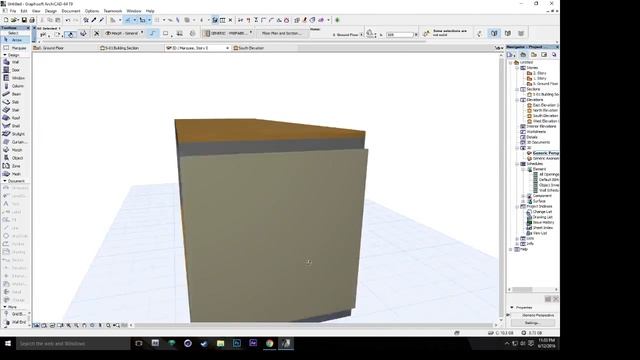Click the Undo icon in toolbar
Screen dimensions: 640x360
click(x=68, y=20)
